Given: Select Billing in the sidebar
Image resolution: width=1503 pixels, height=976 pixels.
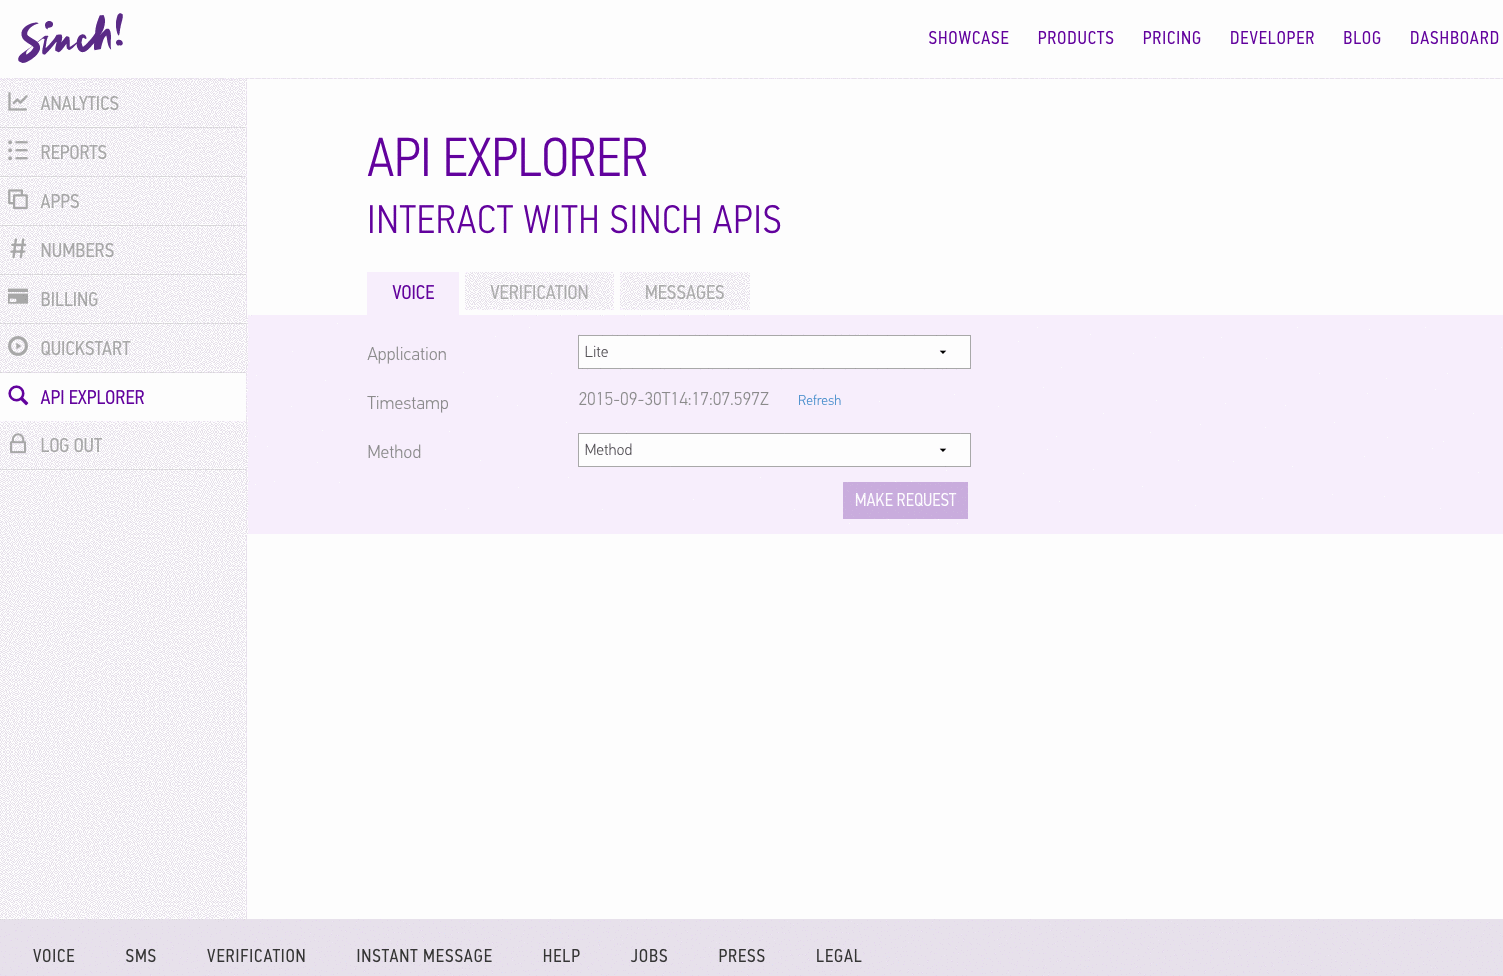Looking at the screenshot, I should (123, 299).
